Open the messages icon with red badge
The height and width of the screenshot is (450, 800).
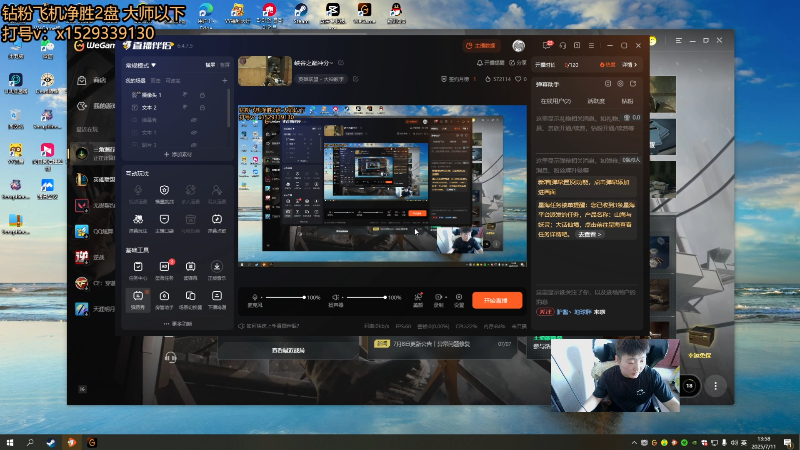point(547,45)
